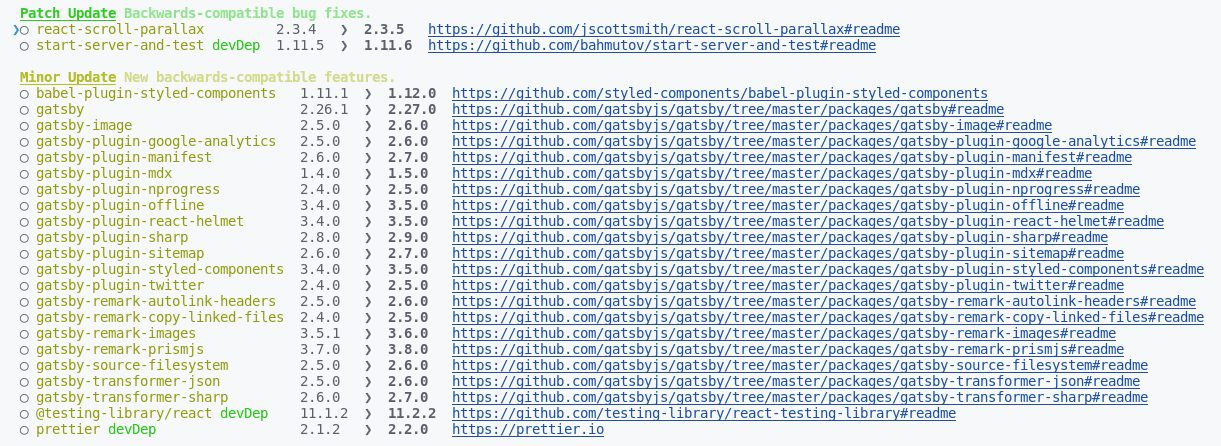Open the react-testing-library readme link

(x=704, y=414)
